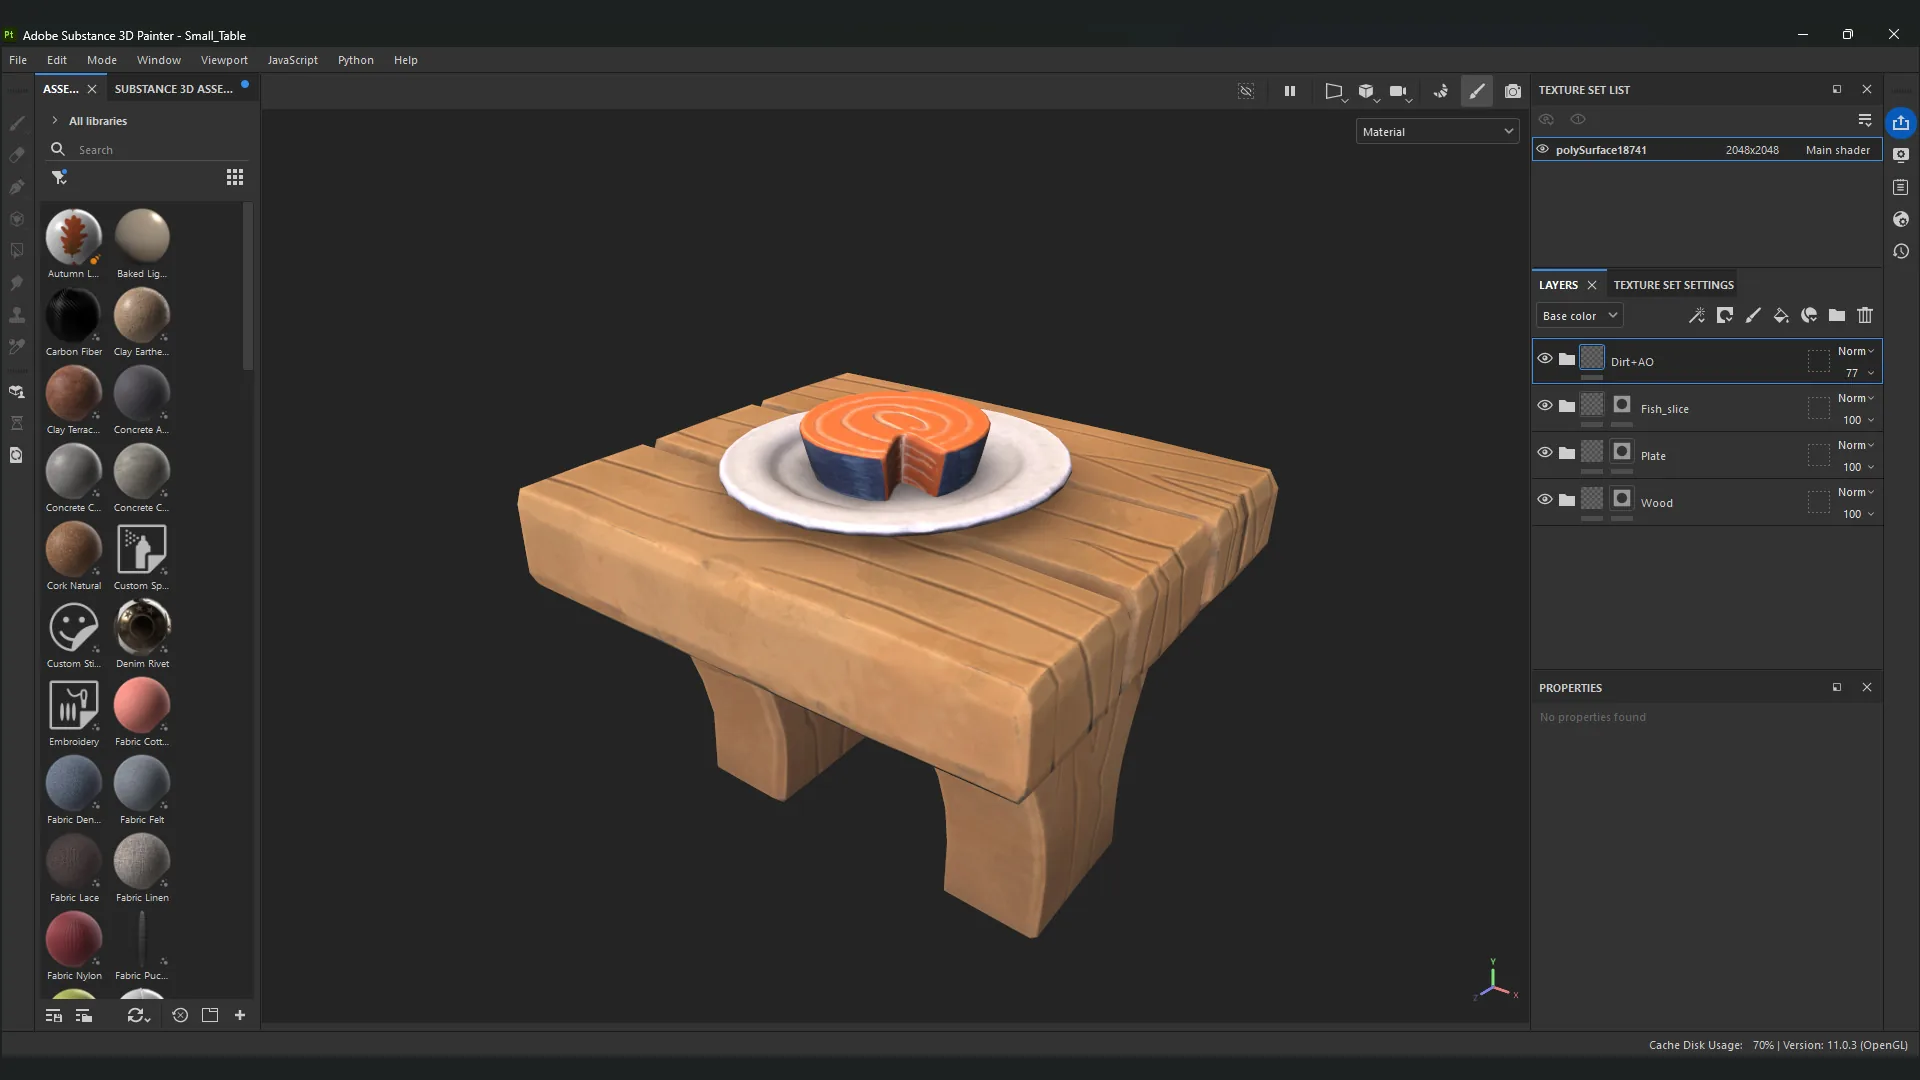Expand the All libraries tree
The width and height of the screenshot is (1920, 1080).
tap(55, 121)
